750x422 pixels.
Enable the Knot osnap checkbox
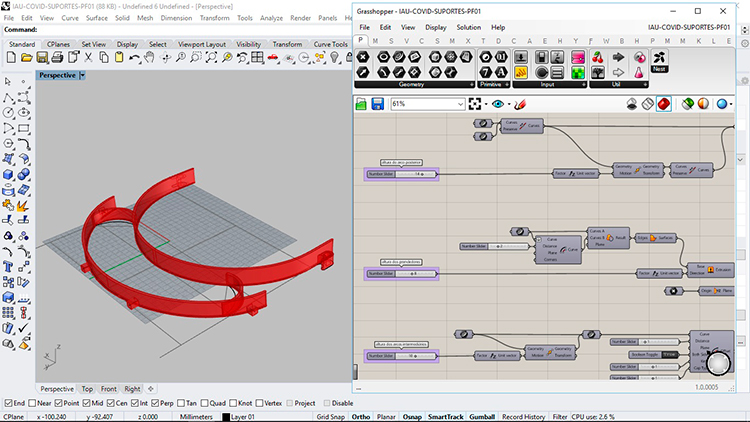[x=232, y=403]
